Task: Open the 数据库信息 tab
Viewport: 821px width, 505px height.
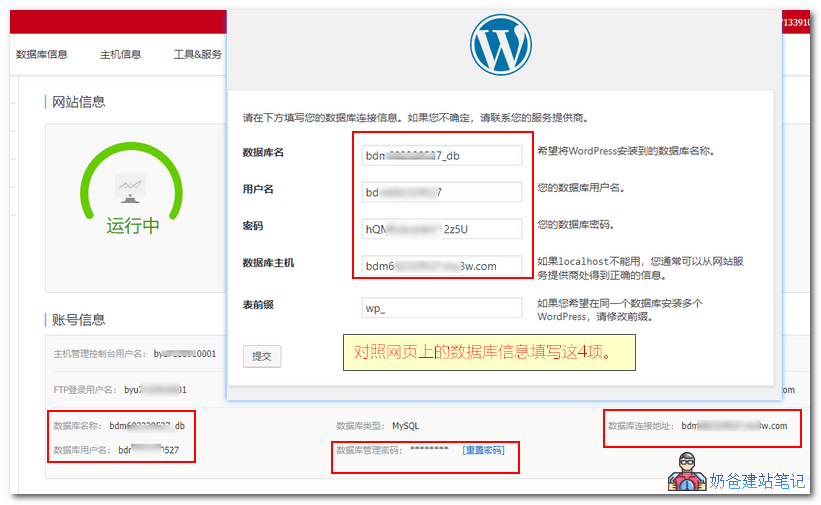Action: [42, 54]
